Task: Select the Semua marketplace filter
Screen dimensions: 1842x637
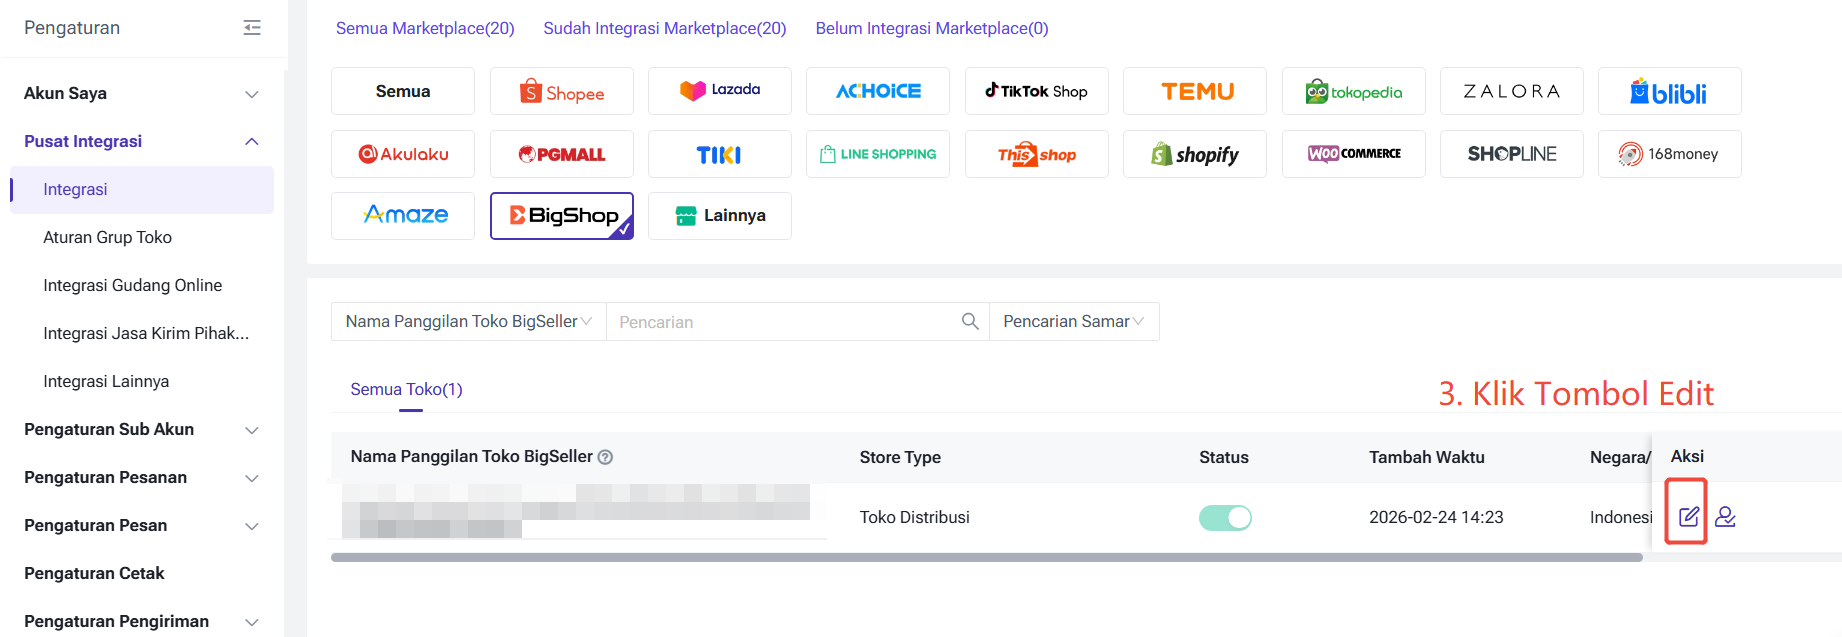Action: [403, 92]
